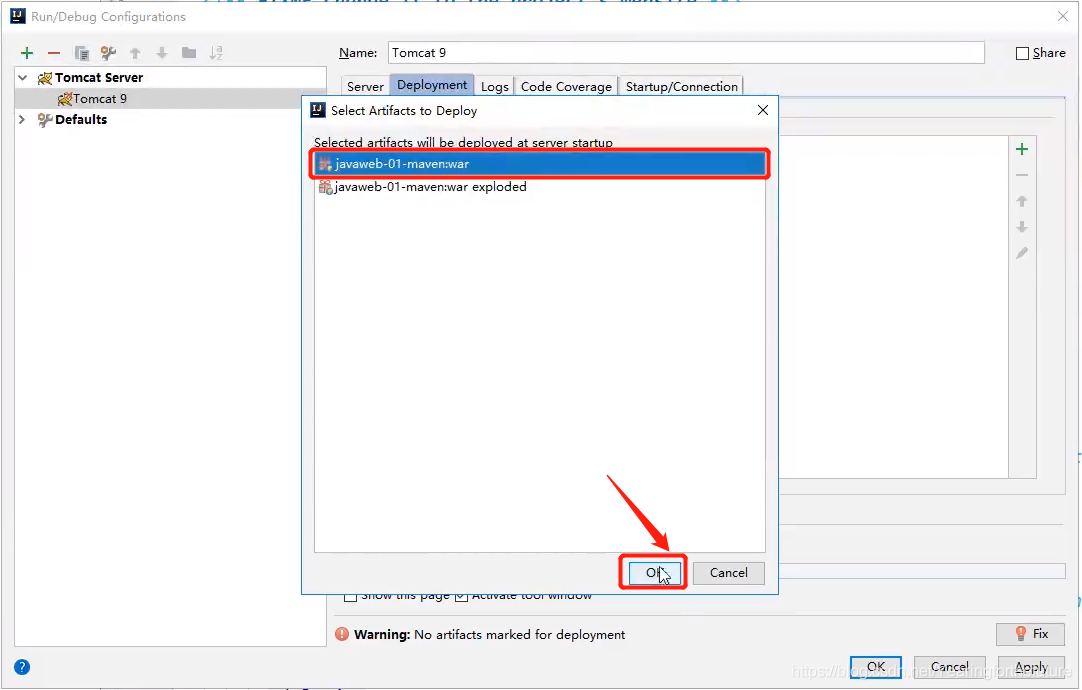
Task: Open edit defaults wrench icon in toolbar
Action: [108, 53]
